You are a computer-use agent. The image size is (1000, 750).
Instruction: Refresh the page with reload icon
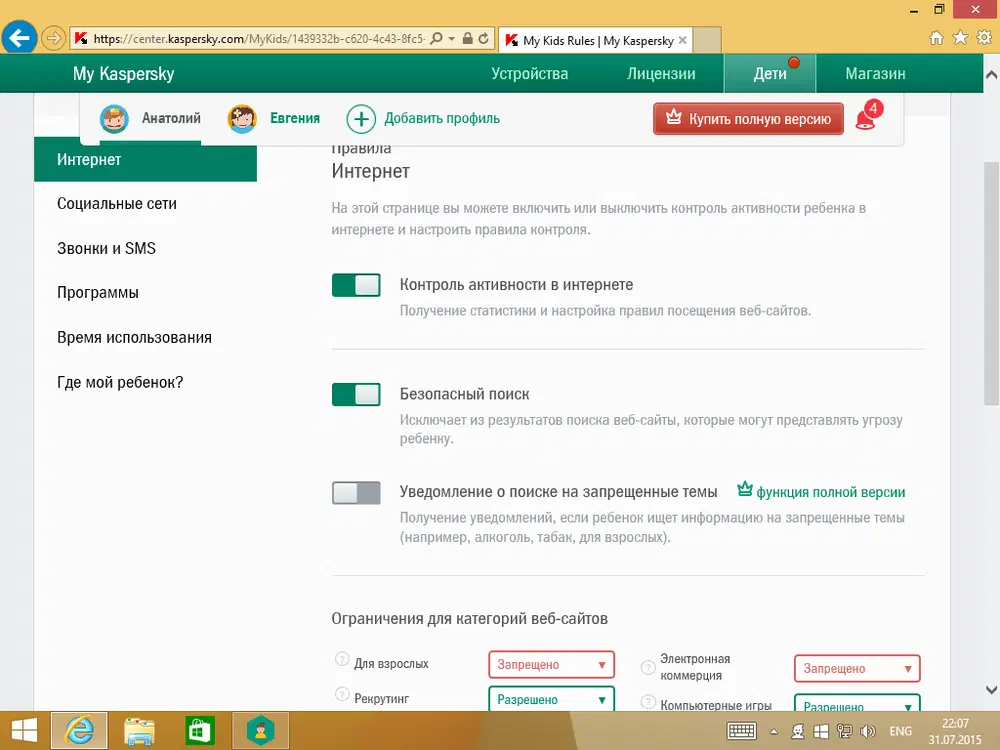[x=484, y=39]
